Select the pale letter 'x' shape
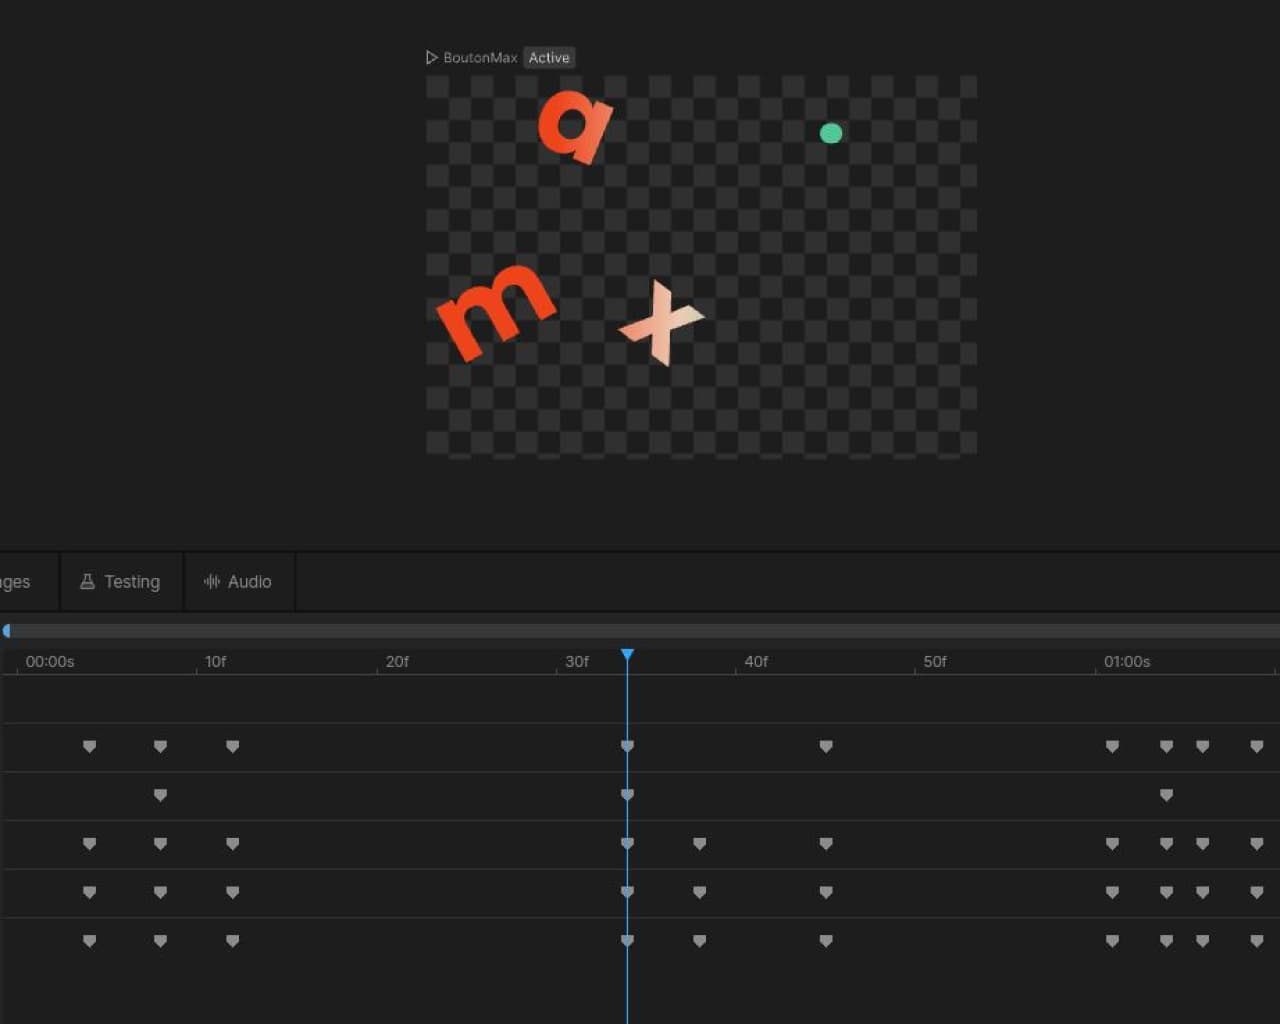This screenshot has height=1024, width=1280. 661,321
